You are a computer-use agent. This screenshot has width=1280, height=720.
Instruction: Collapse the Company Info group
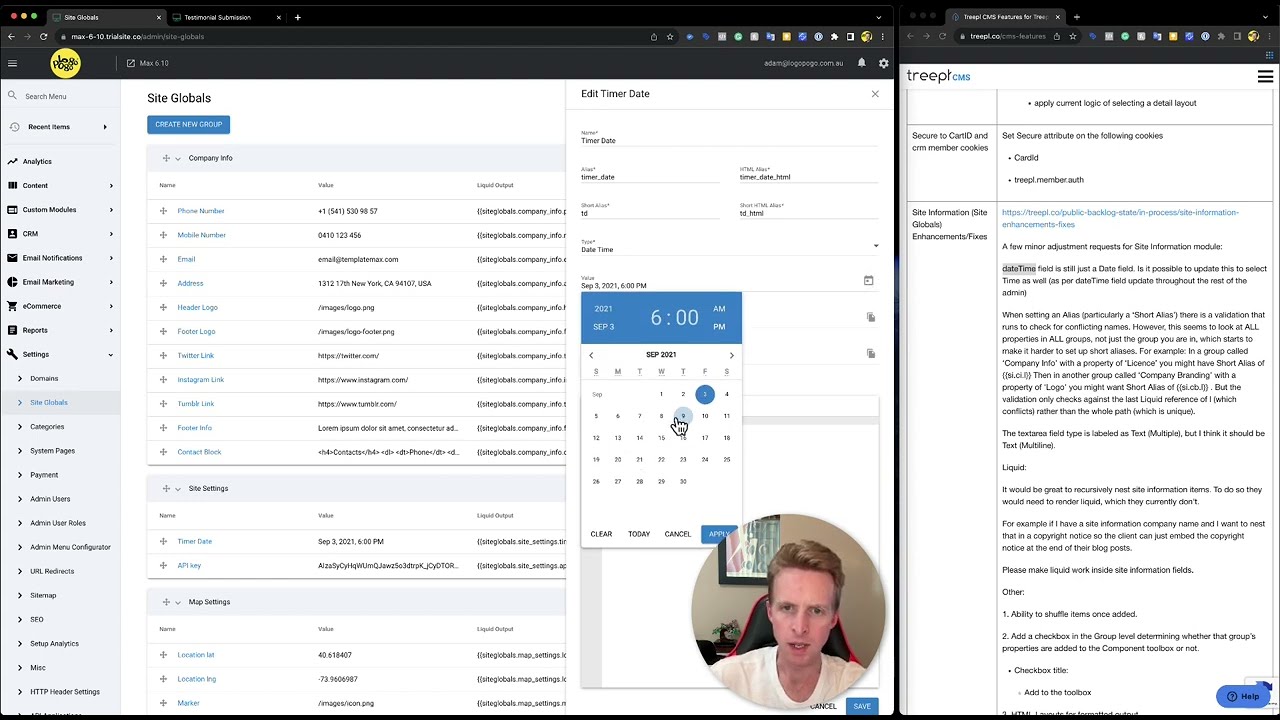(x=178, y=158)
